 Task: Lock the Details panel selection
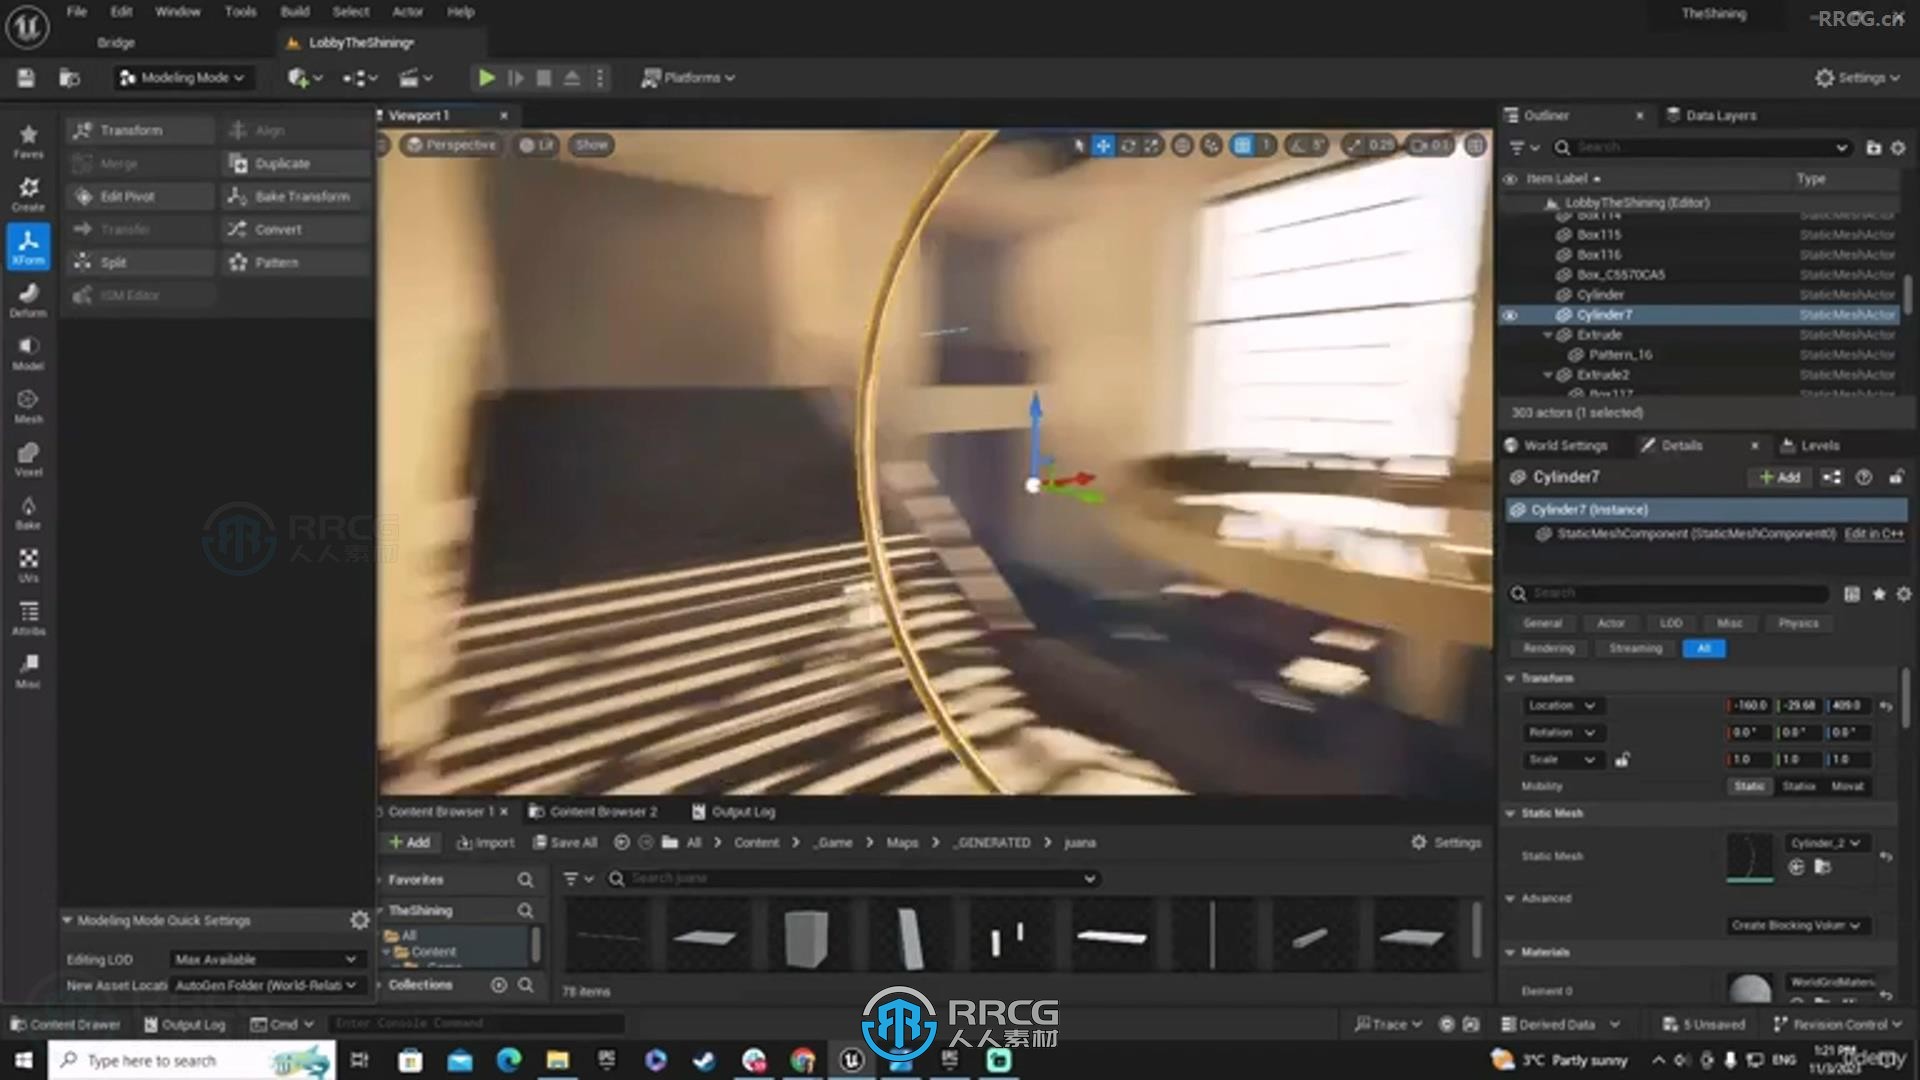[x=1896, y=478]
